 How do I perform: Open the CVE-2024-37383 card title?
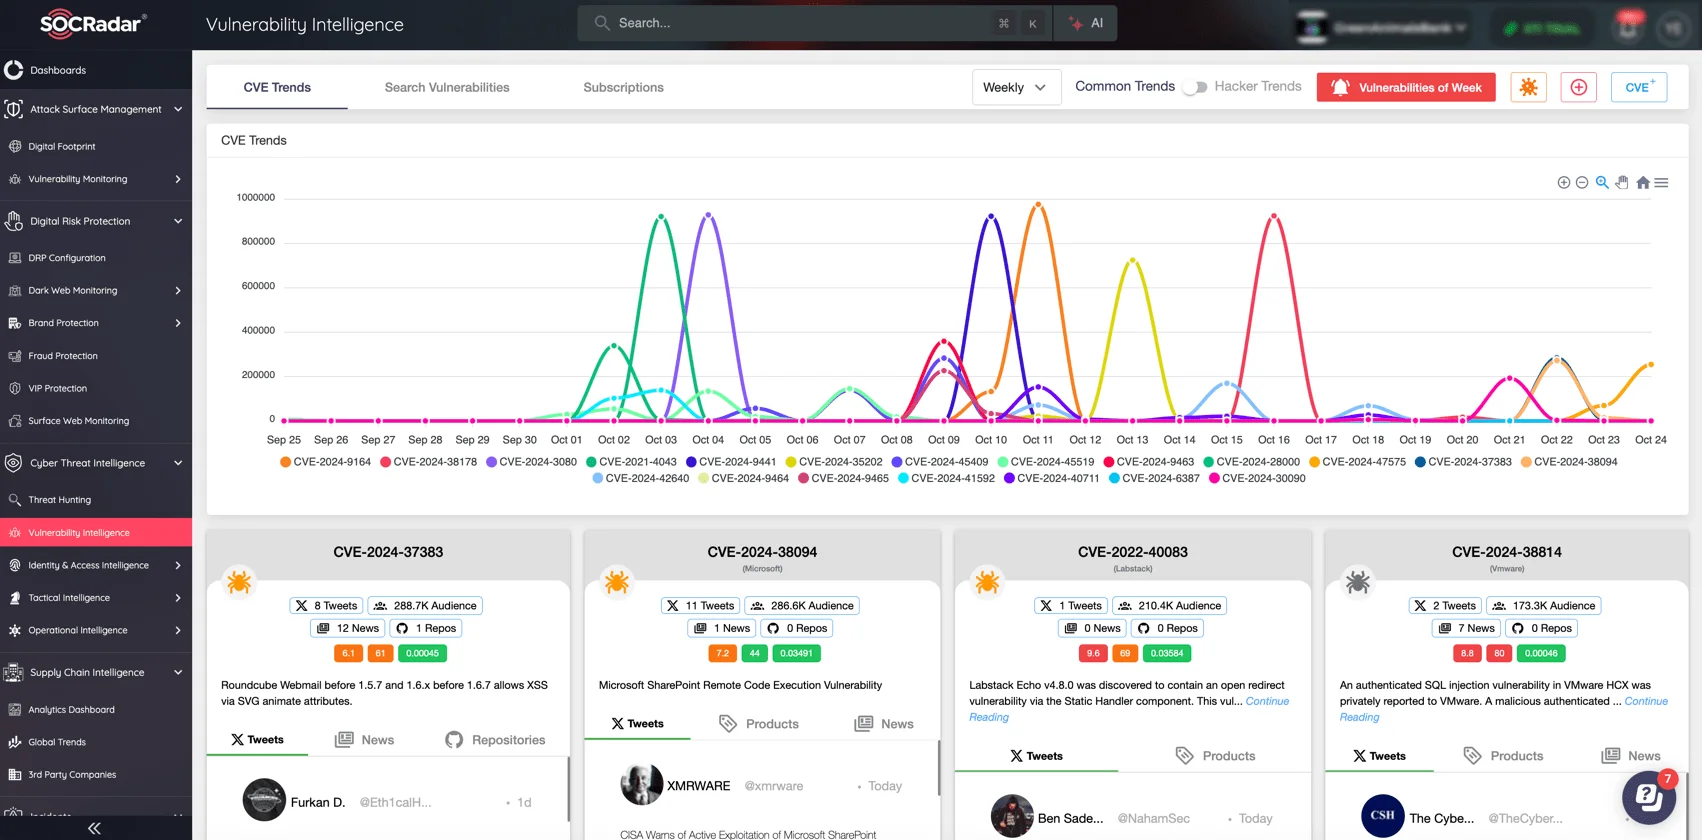(x=388, y=552)
